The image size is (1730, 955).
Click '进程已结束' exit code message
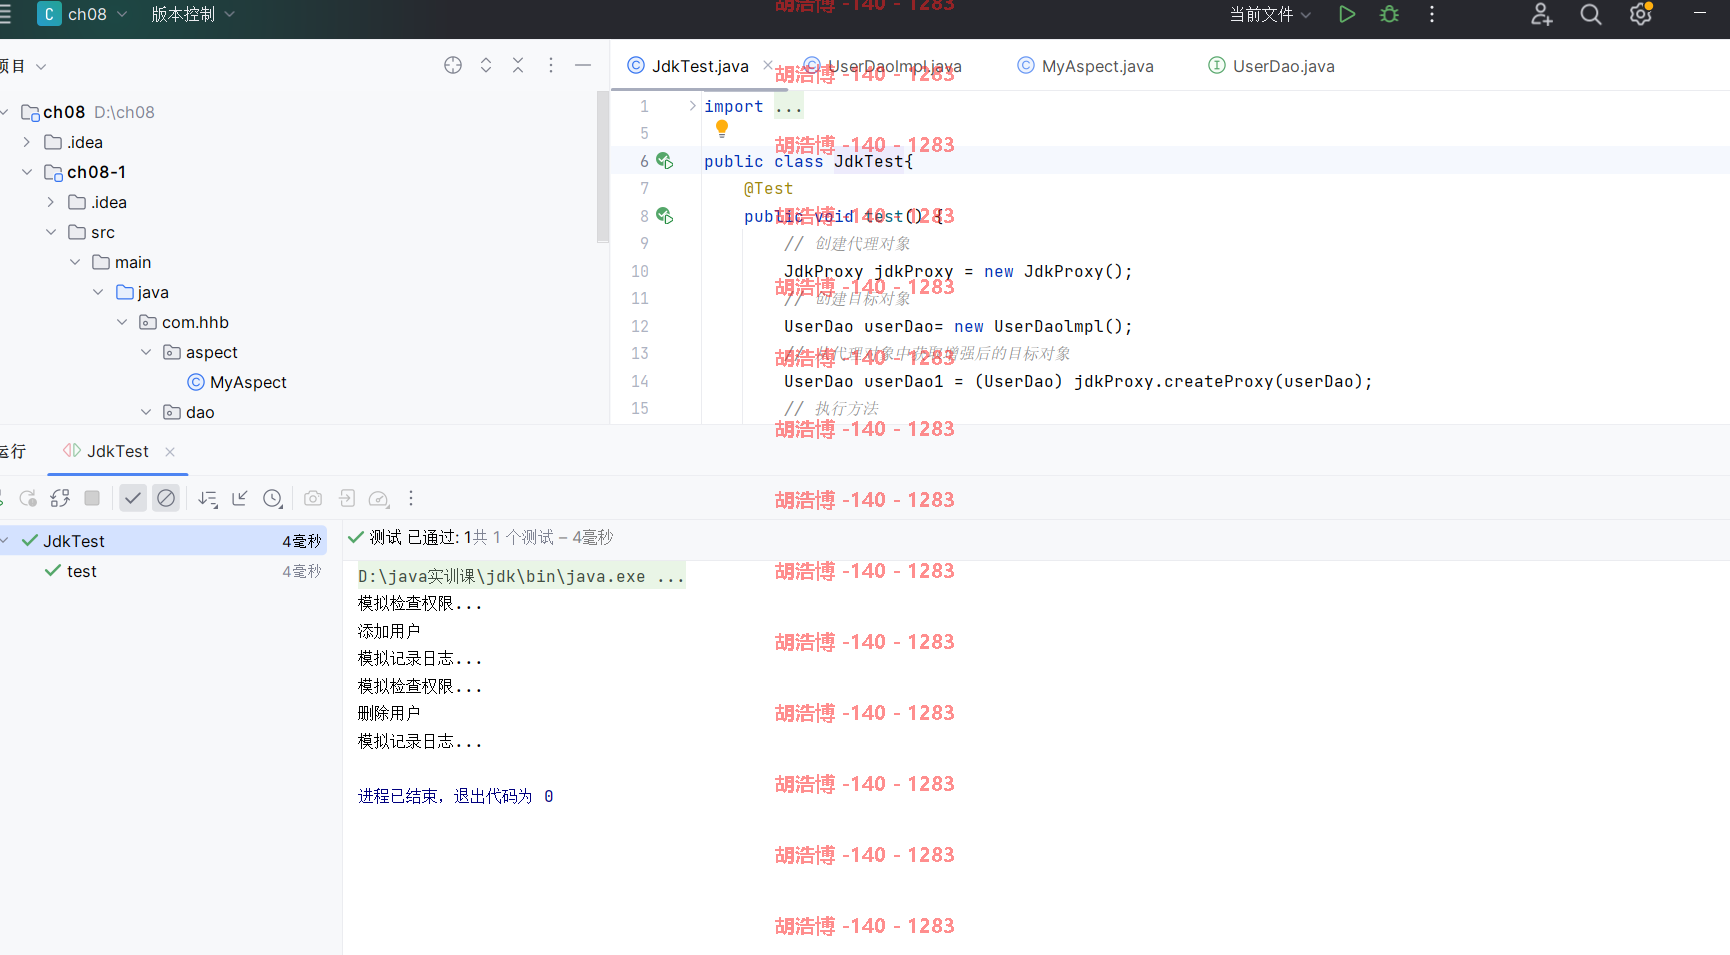pyautogui.click(x=455, y=796)
